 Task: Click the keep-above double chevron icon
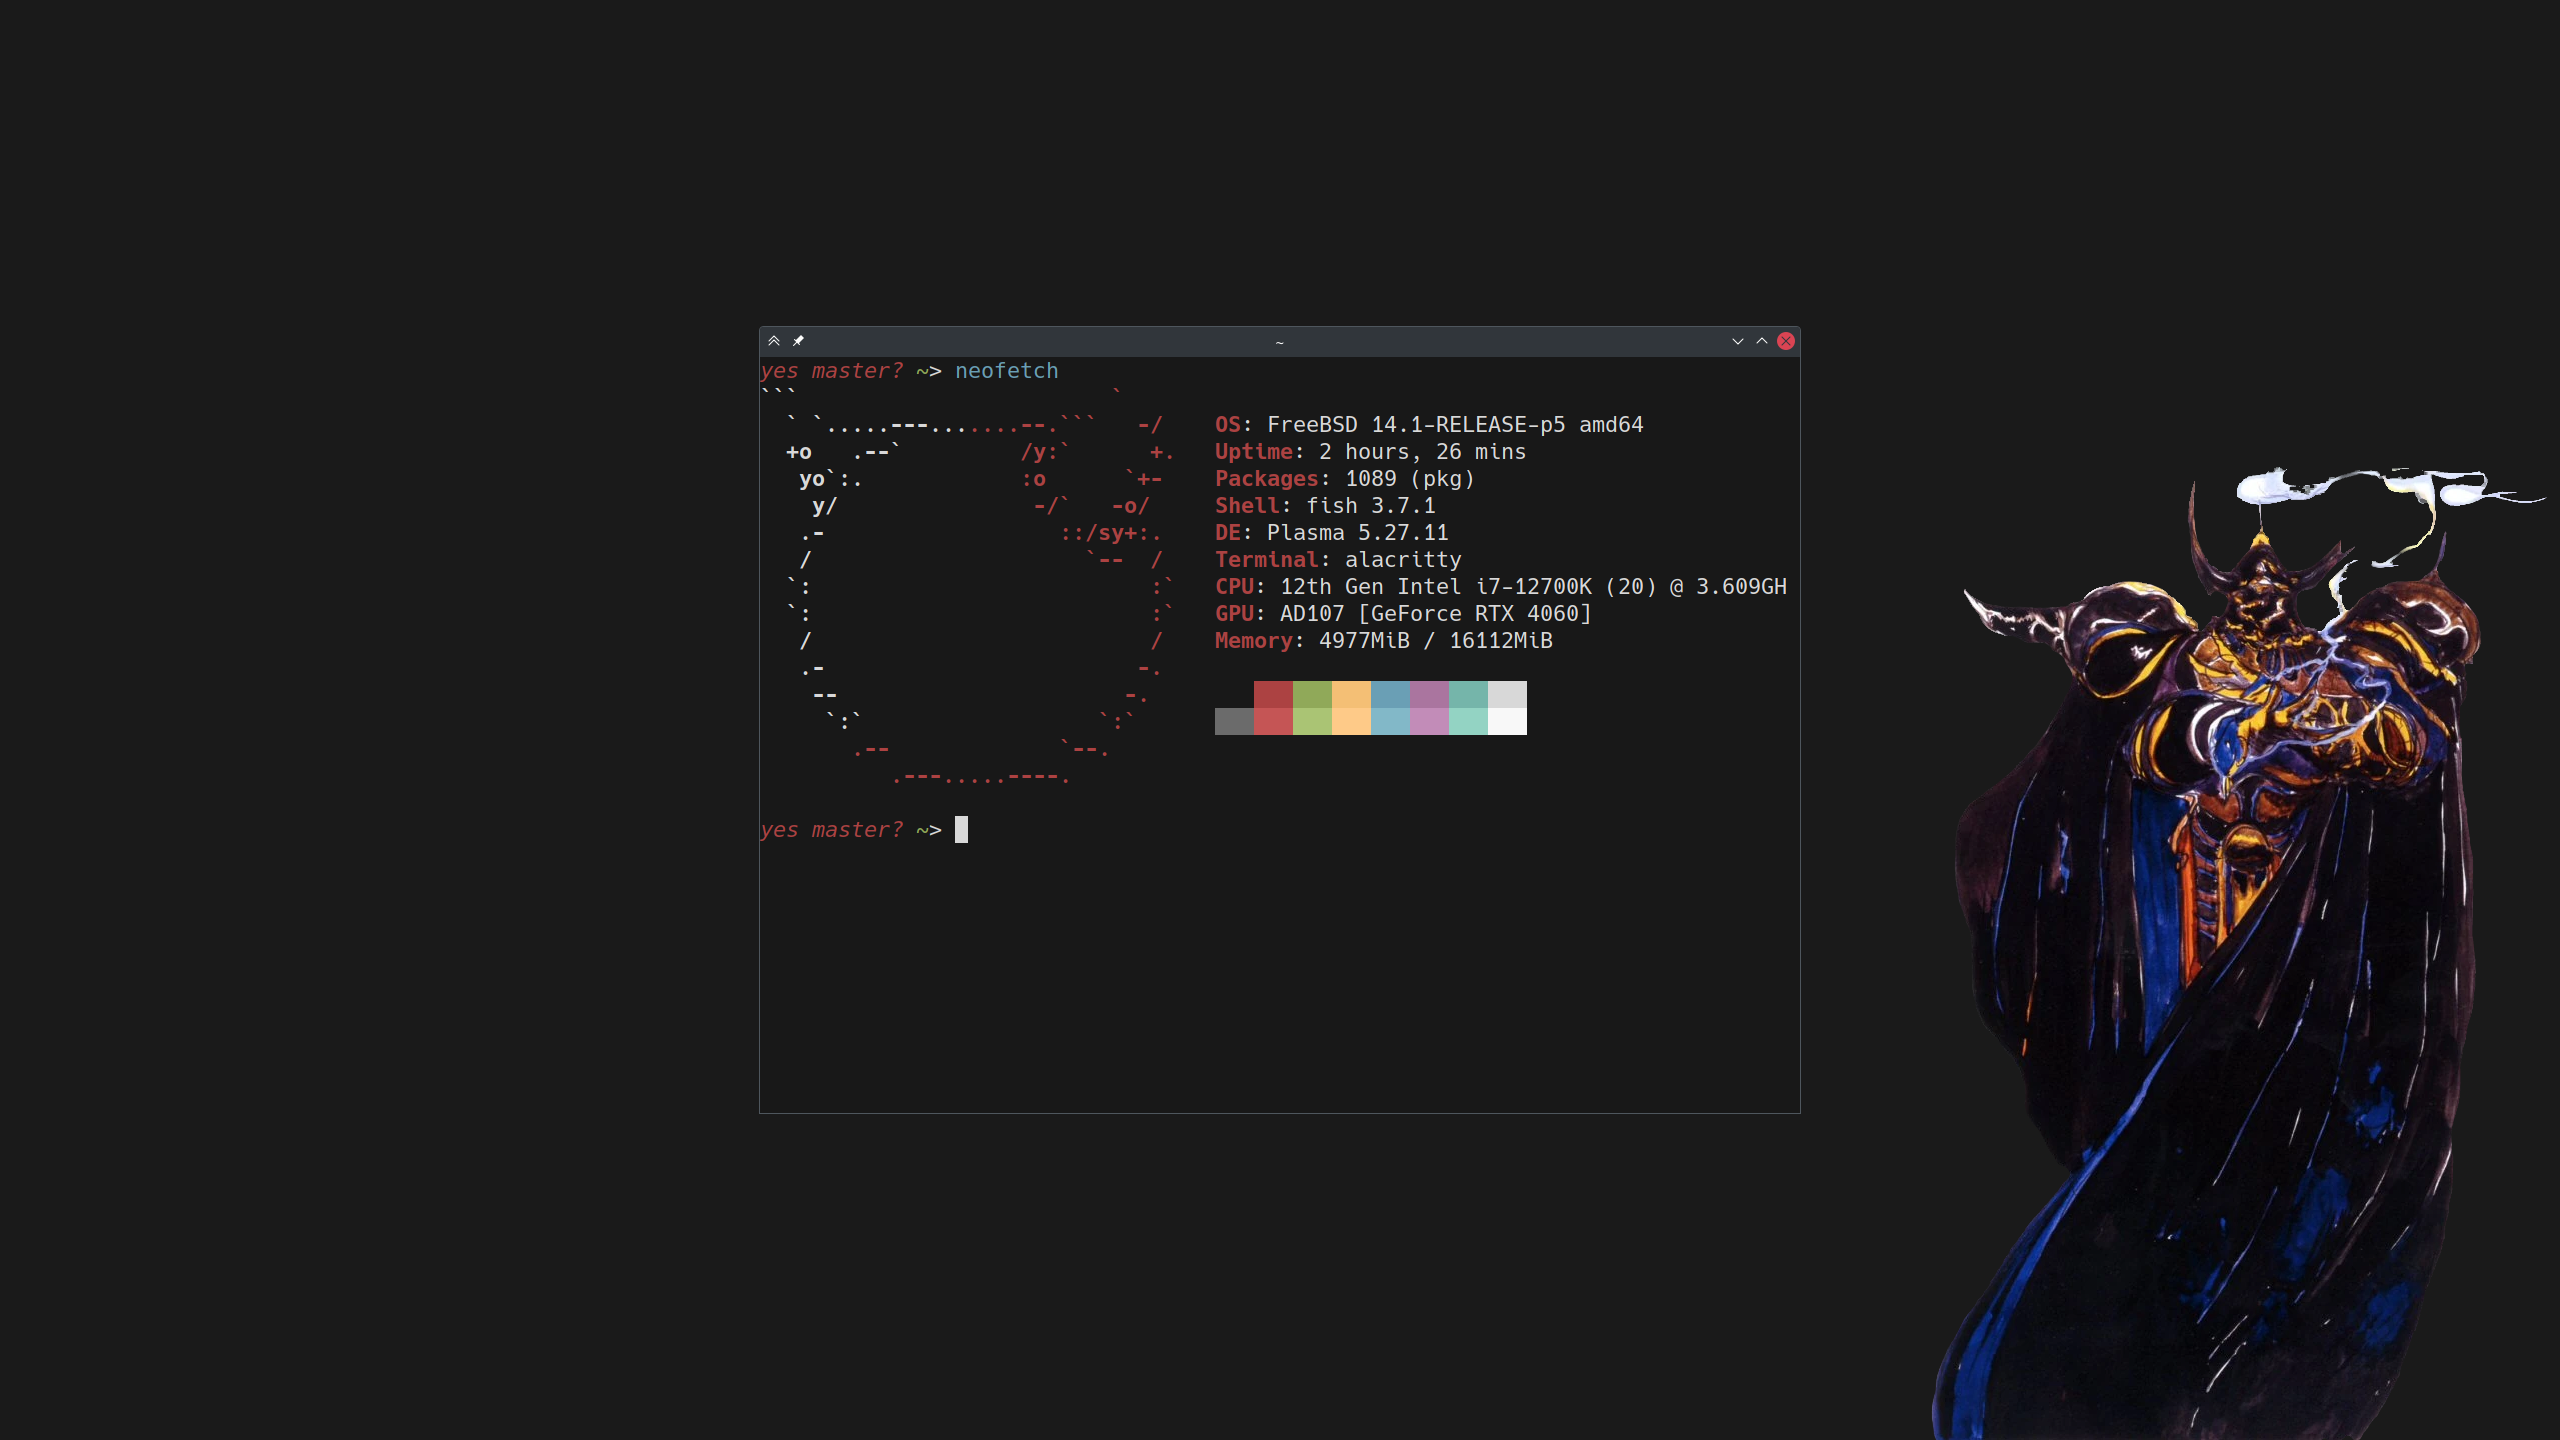774,341
